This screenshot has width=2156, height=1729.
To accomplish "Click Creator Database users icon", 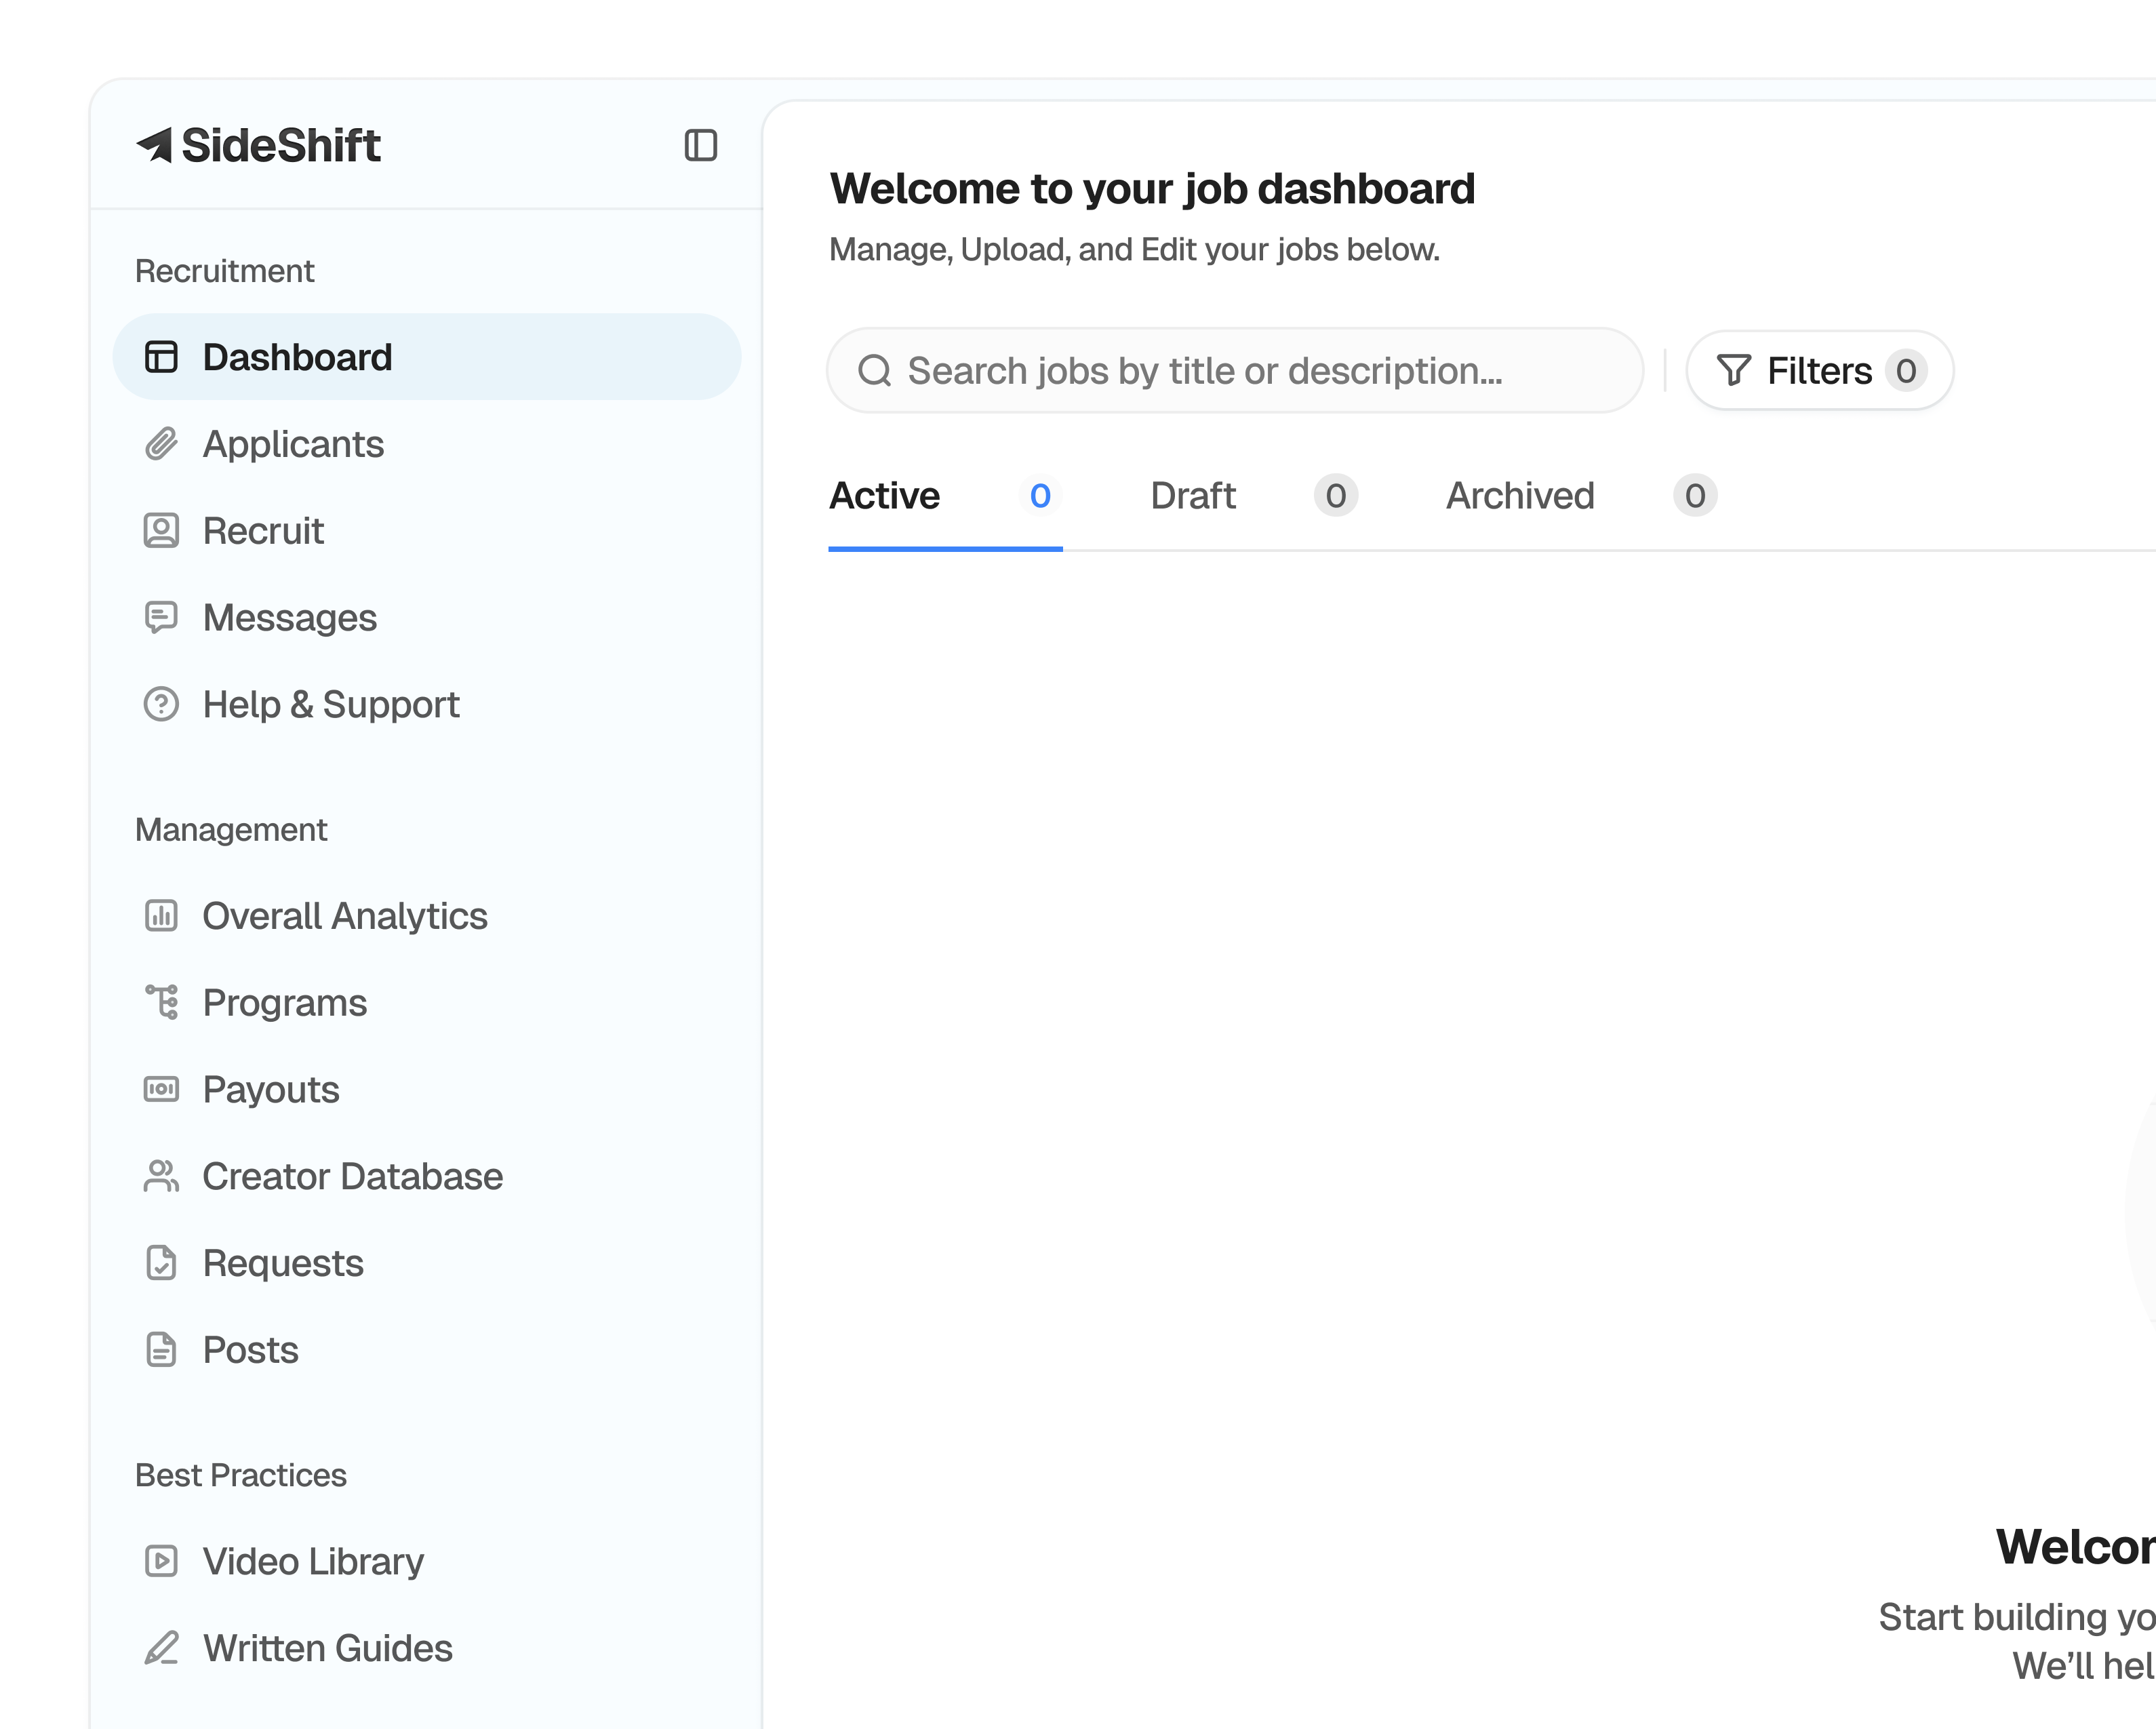I will click(161, 1176).
